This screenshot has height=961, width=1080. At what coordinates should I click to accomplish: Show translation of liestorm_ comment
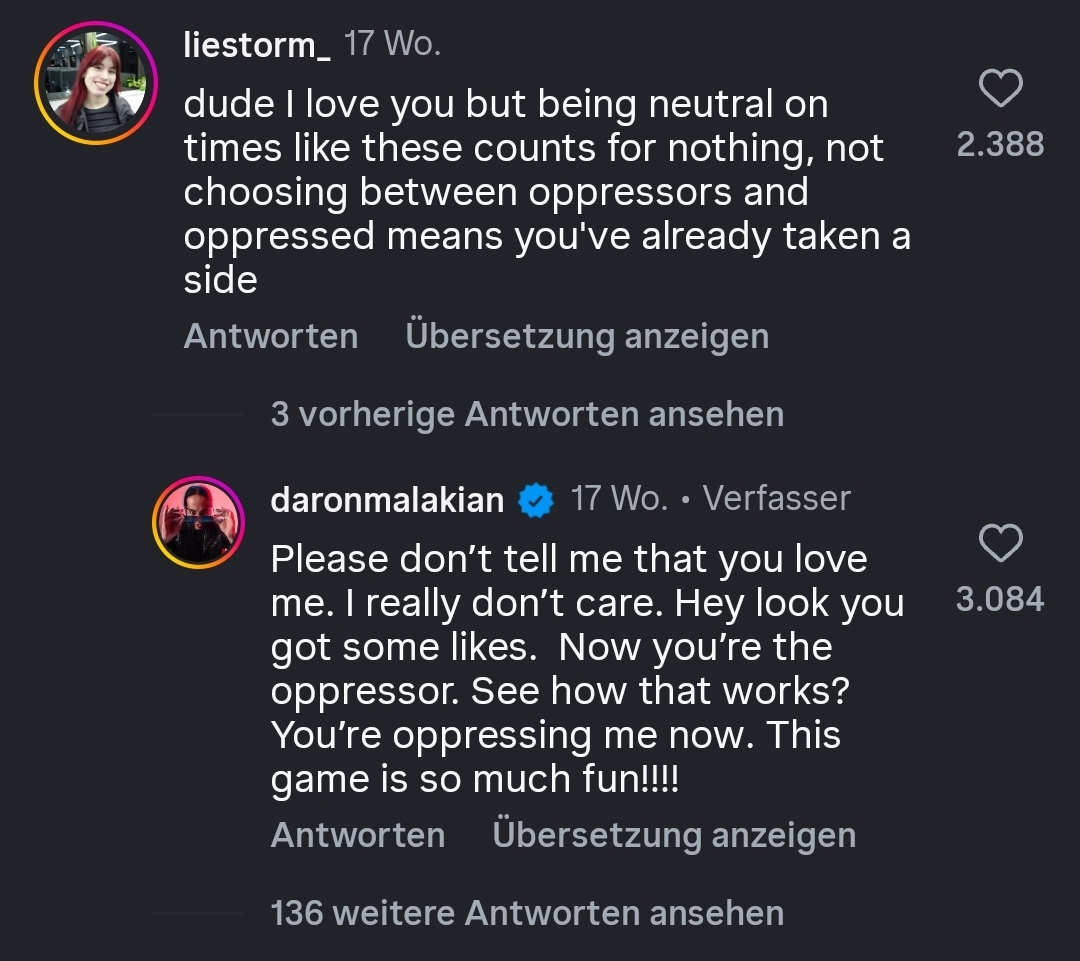[x=587, y=336]
